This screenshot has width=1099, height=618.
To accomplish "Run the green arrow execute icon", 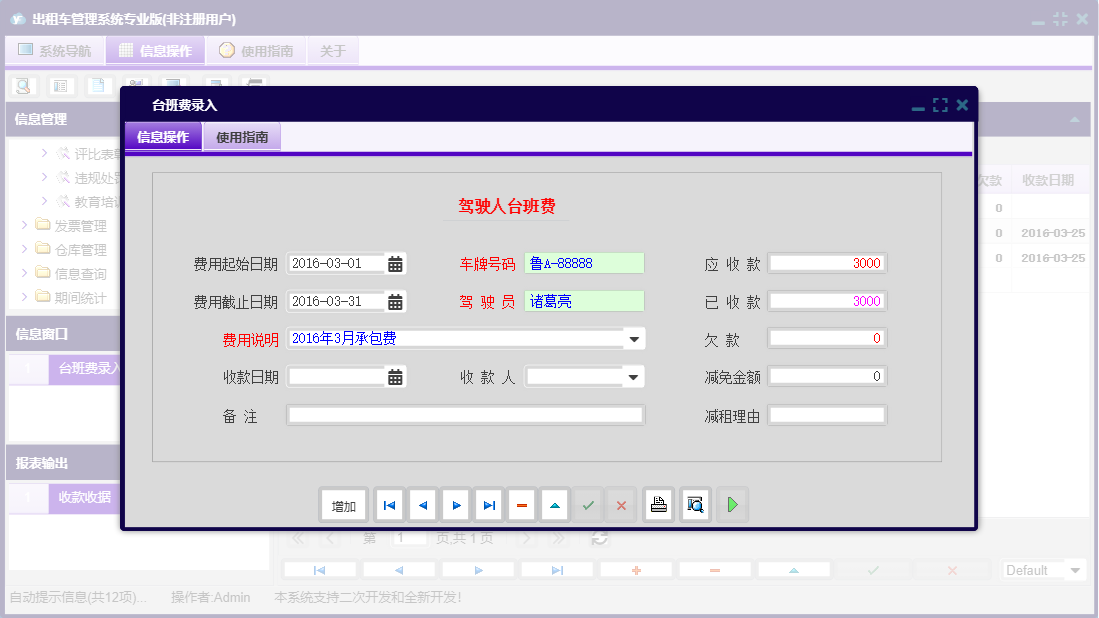I will coord(732,505).
